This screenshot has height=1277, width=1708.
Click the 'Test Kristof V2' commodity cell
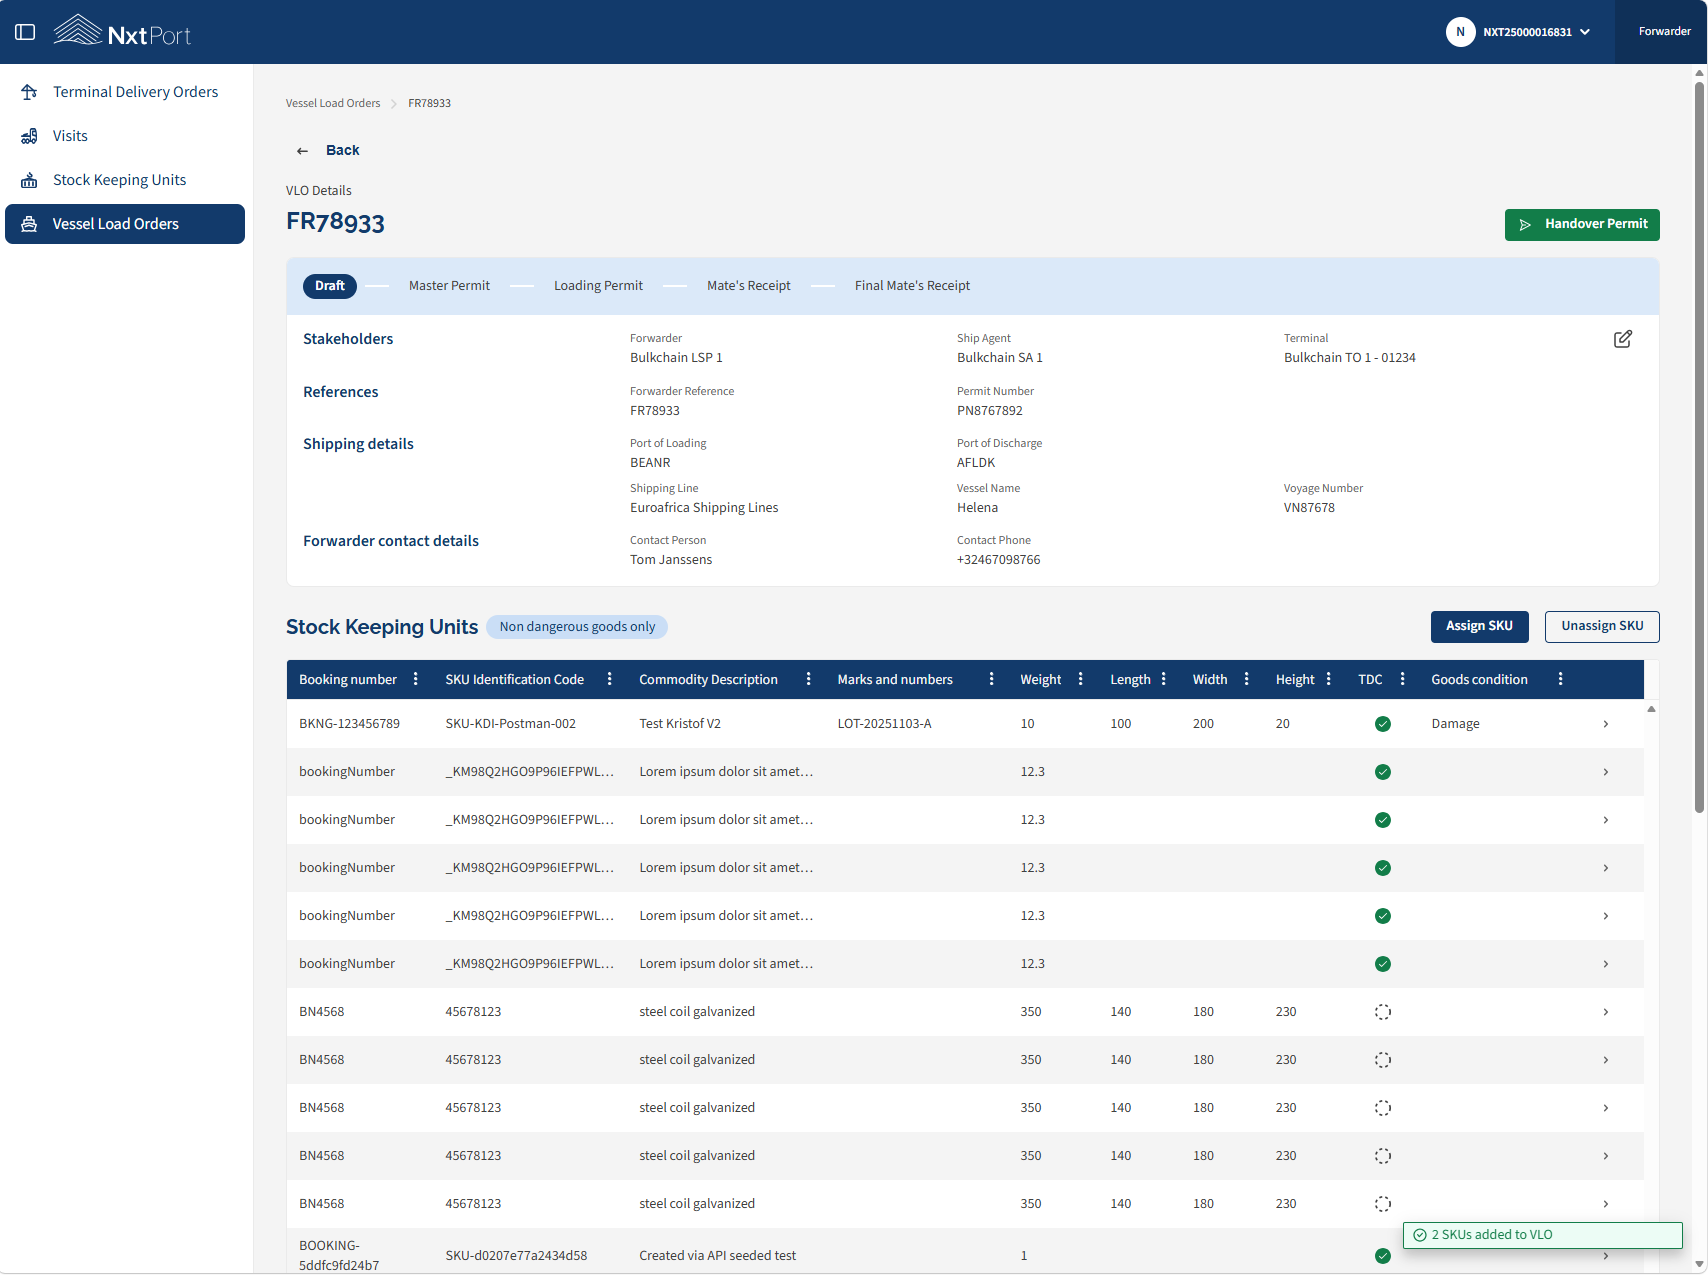point(680,724)
